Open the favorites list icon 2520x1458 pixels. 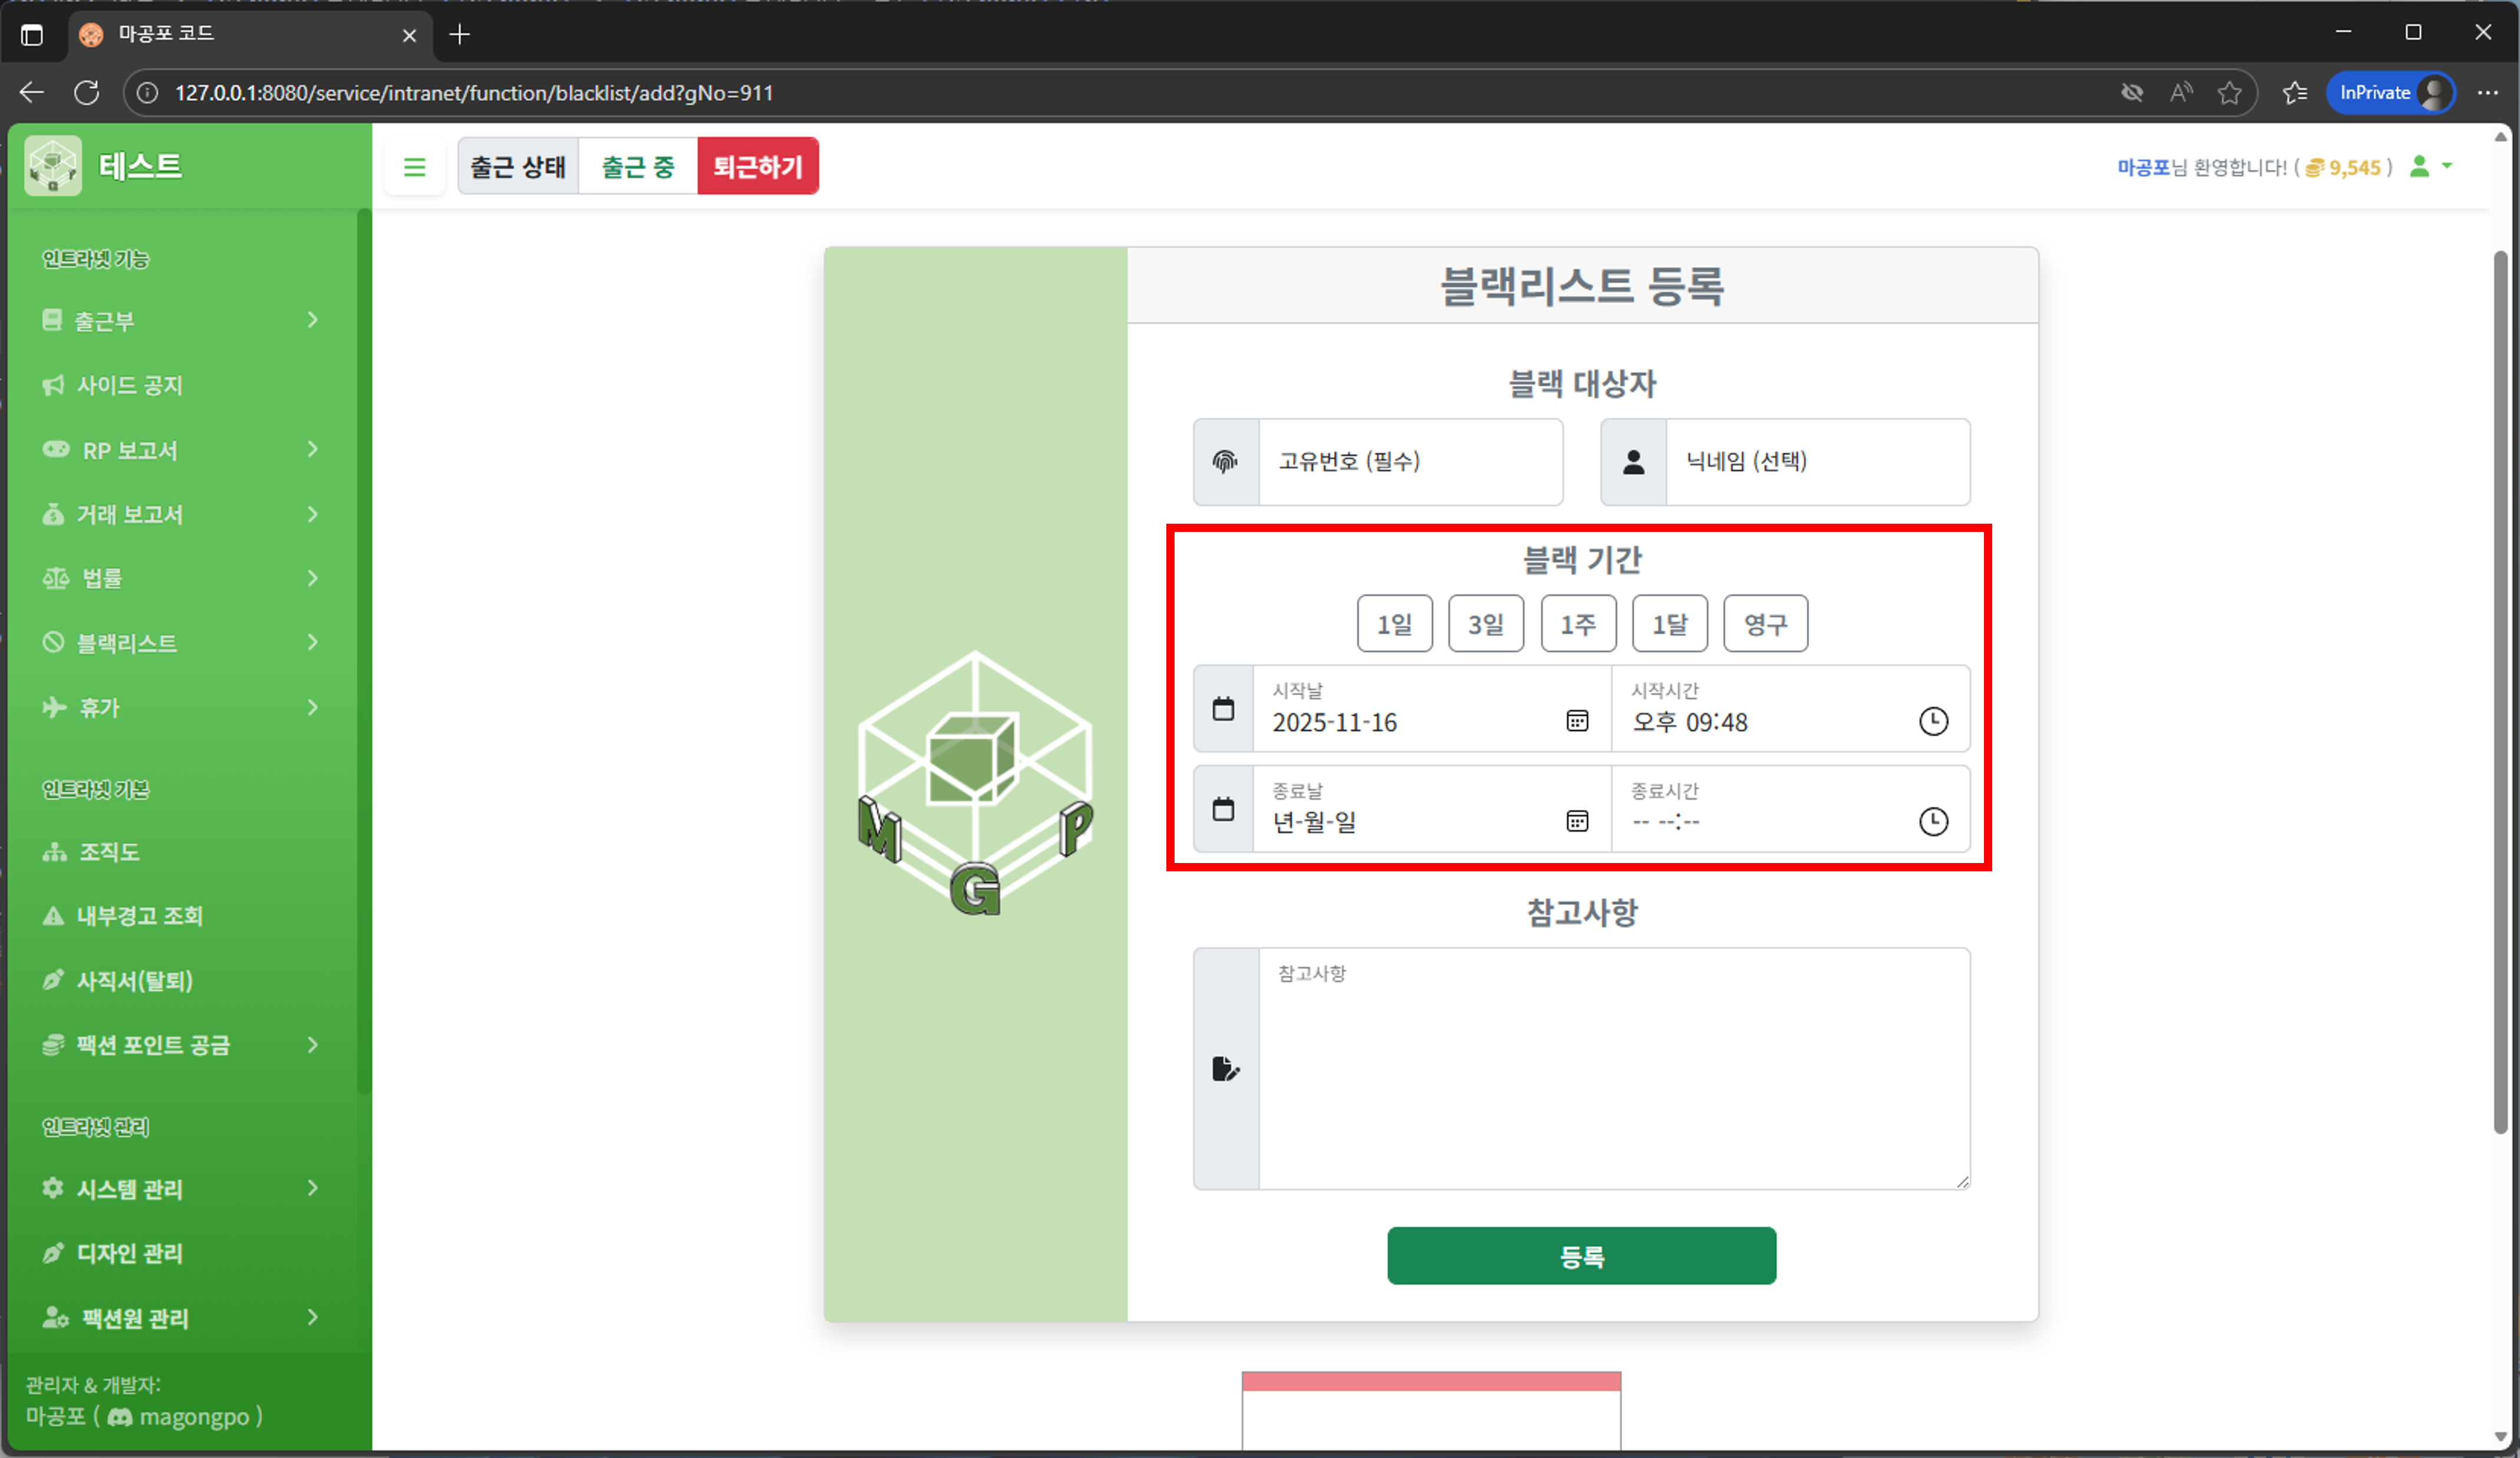[x=2295, y=93]
